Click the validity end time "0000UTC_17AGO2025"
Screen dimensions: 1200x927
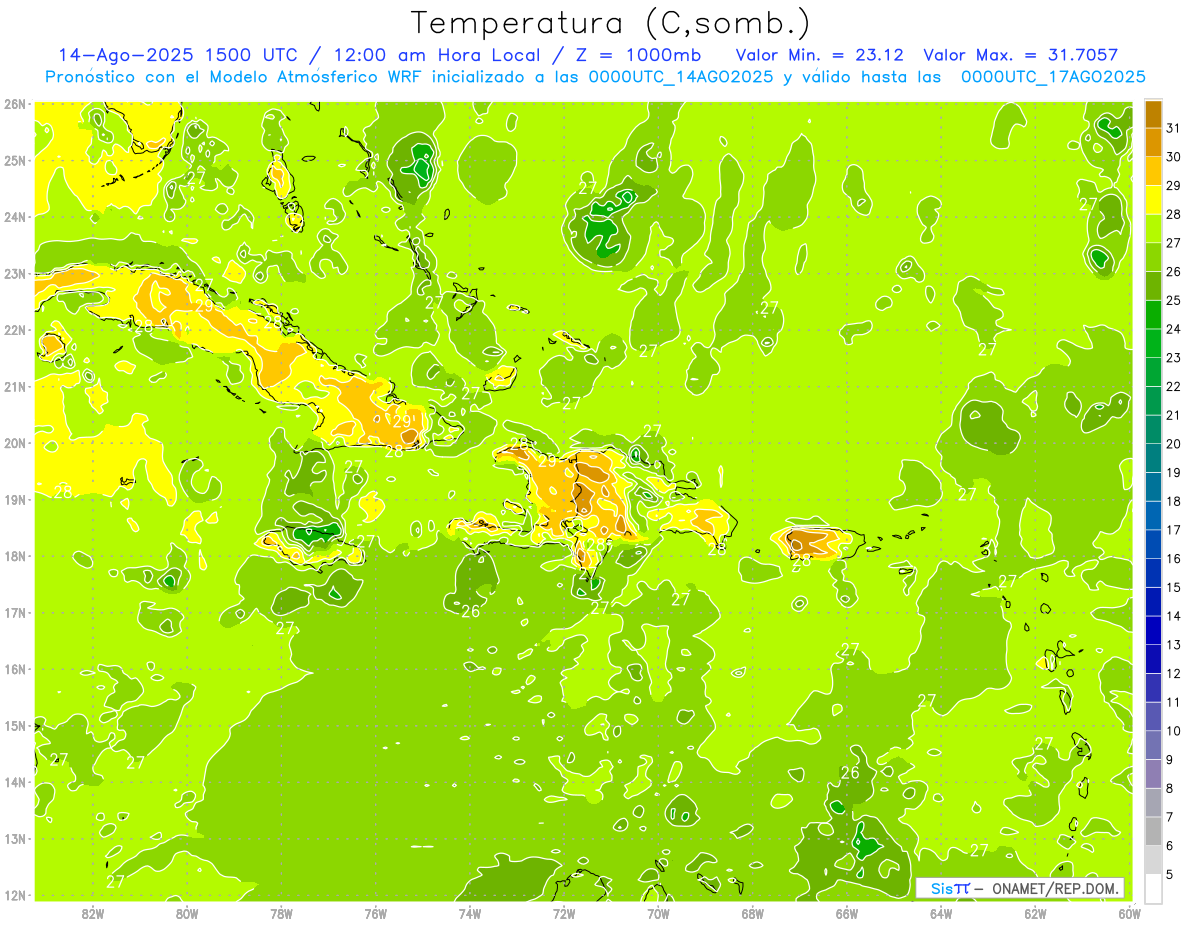1053,77
